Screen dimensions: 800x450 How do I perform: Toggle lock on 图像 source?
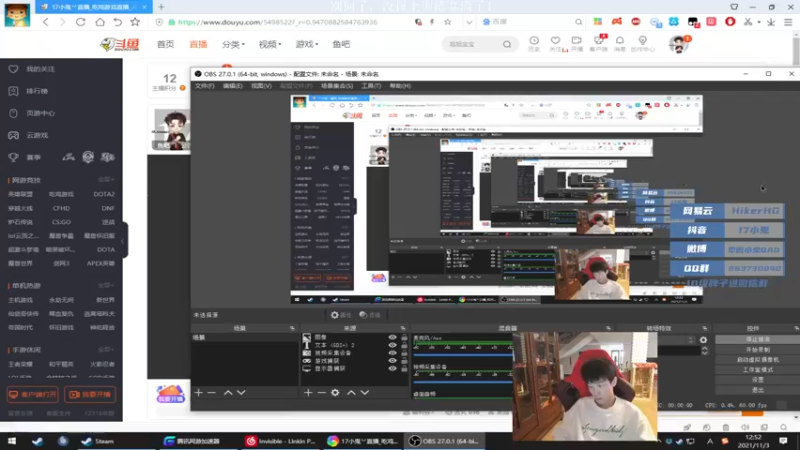[x=404, y=337]
